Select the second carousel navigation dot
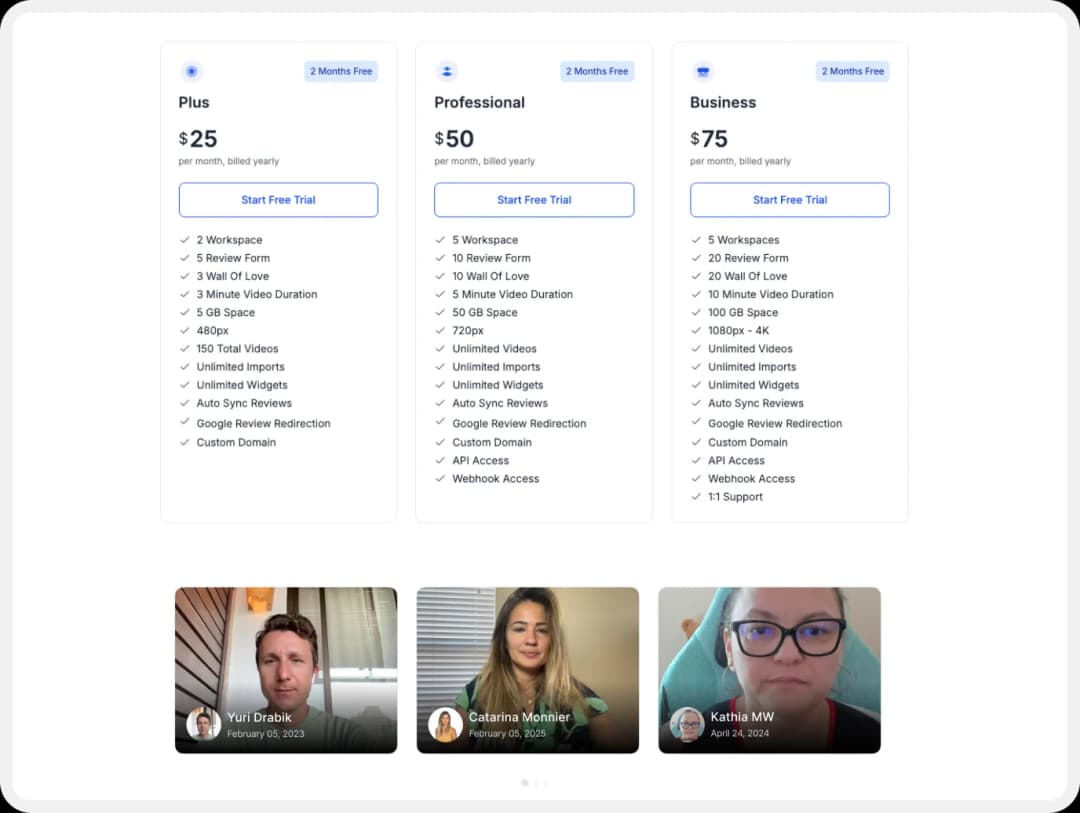The image size is (1080, 813). (x=536, y=783)
